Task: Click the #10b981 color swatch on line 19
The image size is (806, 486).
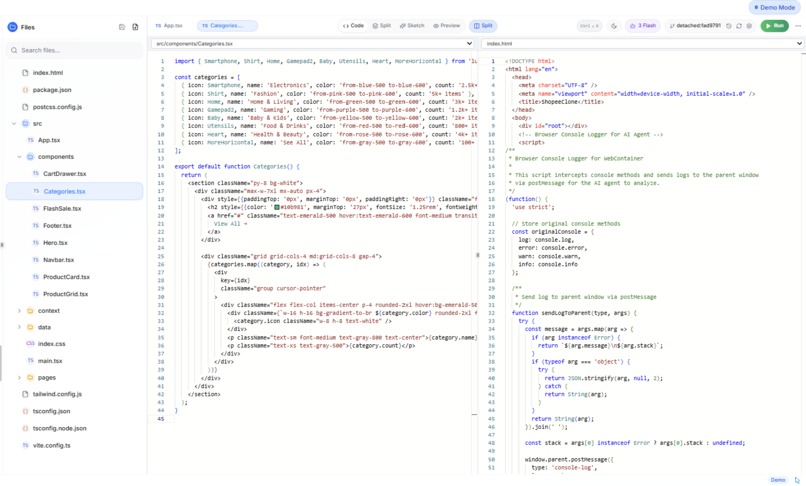Action: (277, 207)
